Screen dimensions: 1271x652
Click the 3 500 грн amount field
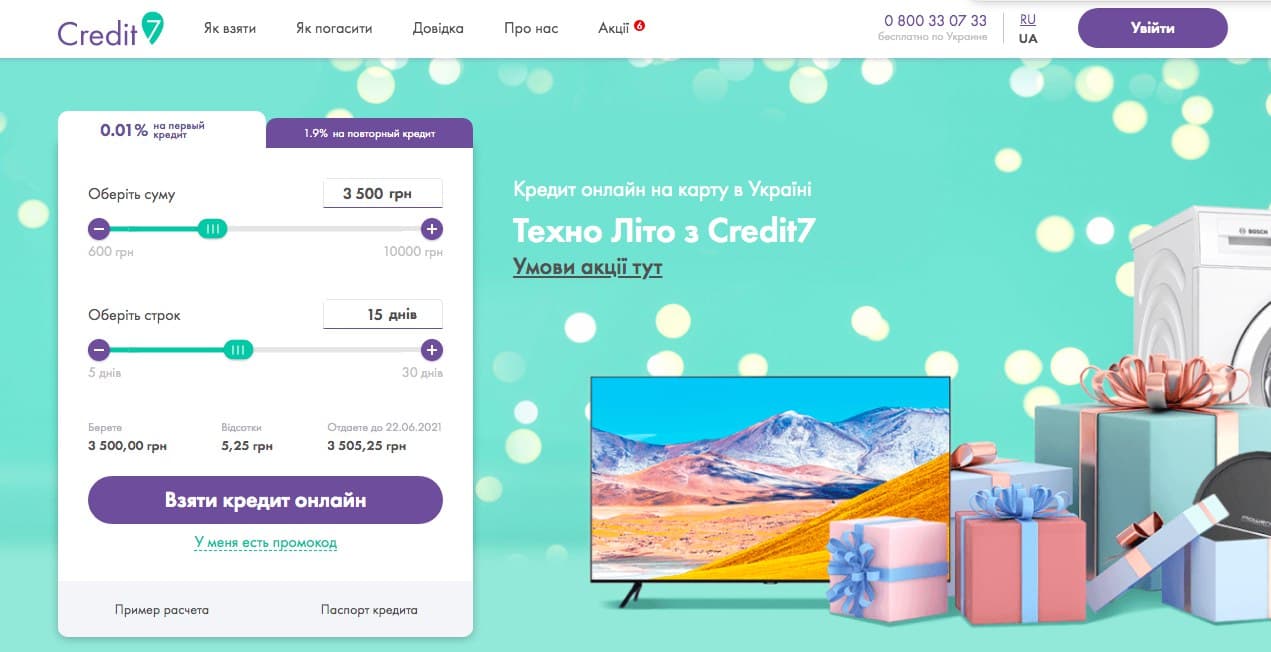383,194
